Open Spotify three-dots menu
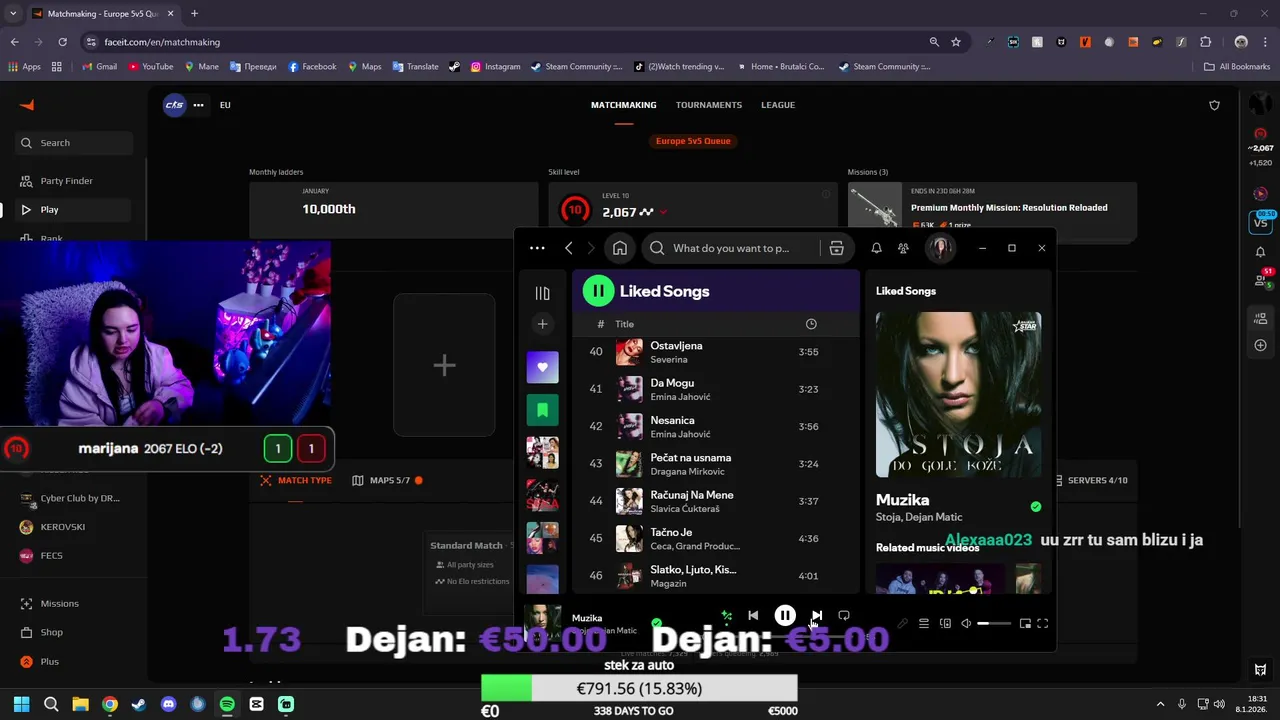1280x720 pixels. (537, 248)
